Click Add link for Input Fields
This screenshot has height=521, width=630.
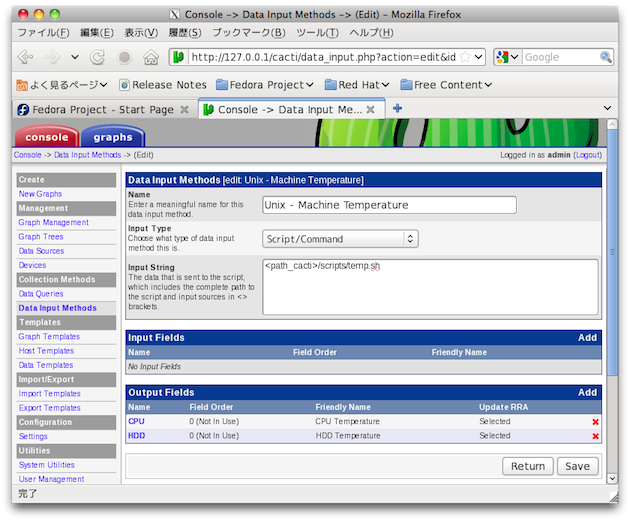[587, 338]
